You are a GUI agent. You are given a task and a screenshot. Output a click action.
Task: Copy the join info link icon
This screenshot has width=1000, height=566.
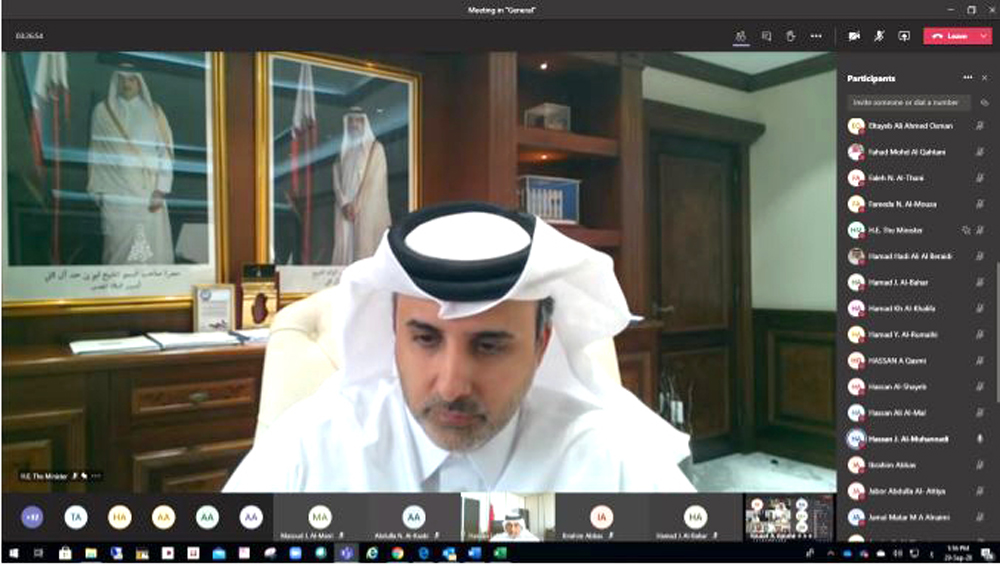pyautogui.click(x=984, y=102)
